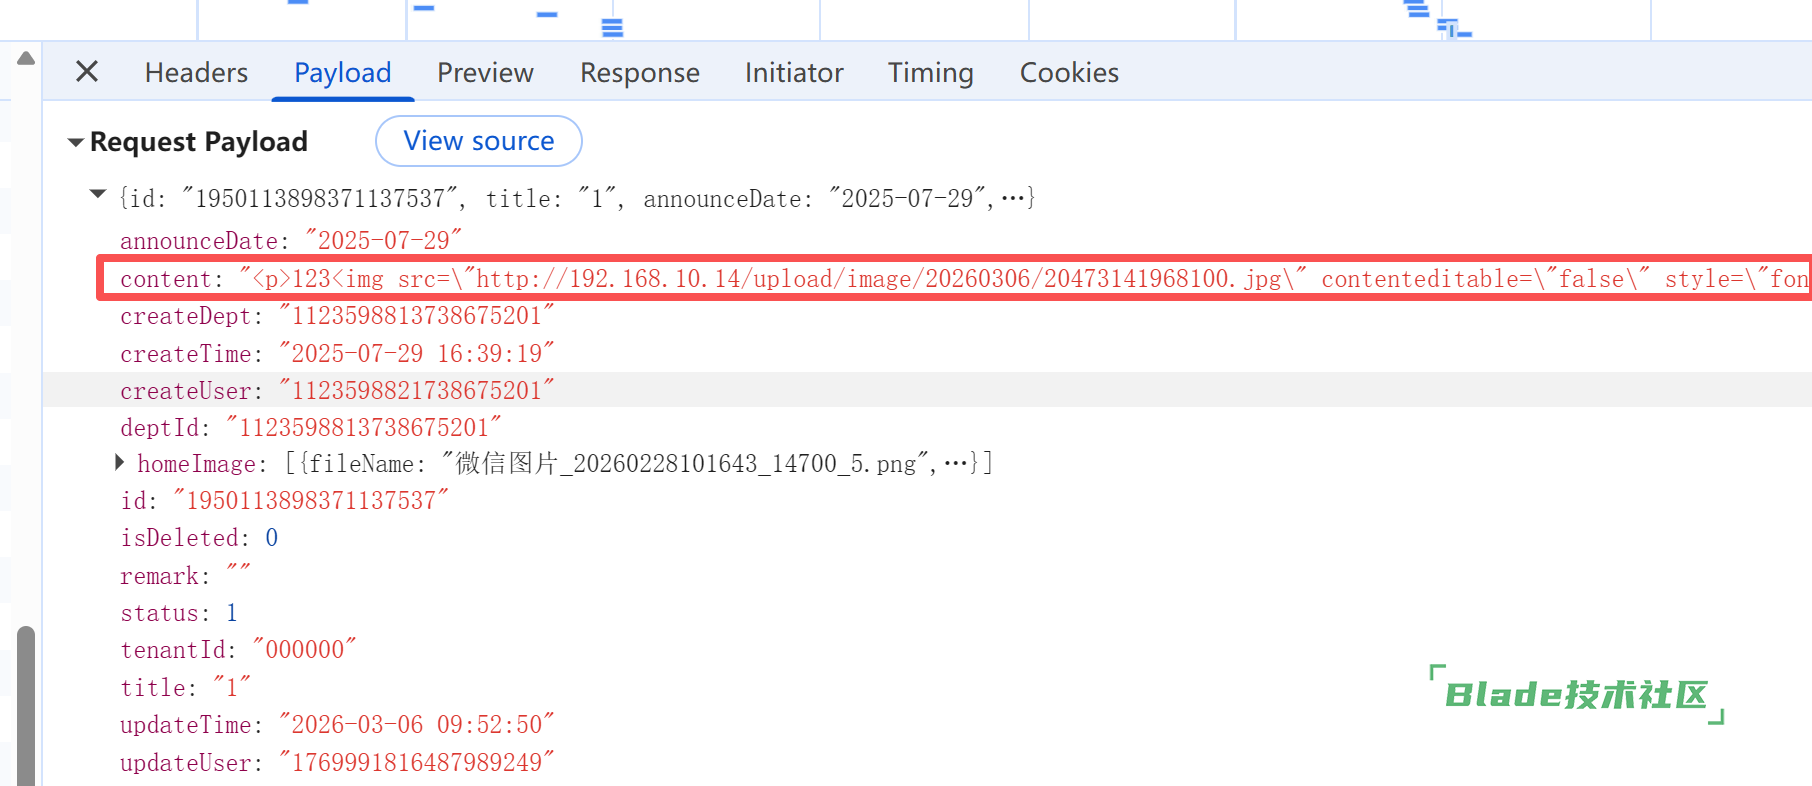1812x786 pixels.
Task: Switch to the Headers tab
Action: point(196,73)
